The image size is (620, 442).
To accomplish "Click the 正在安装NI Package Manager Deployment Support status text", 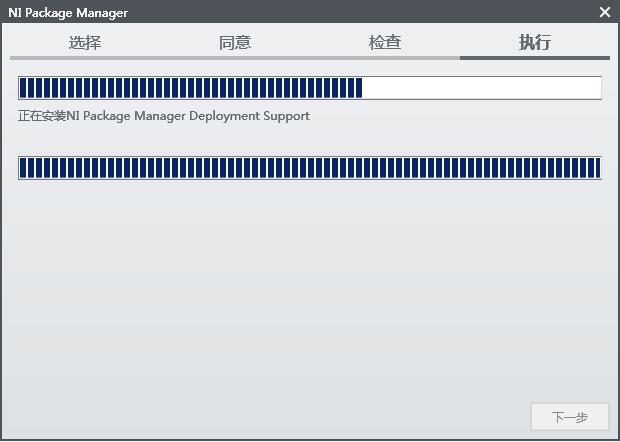I will (x=164, y=116).
